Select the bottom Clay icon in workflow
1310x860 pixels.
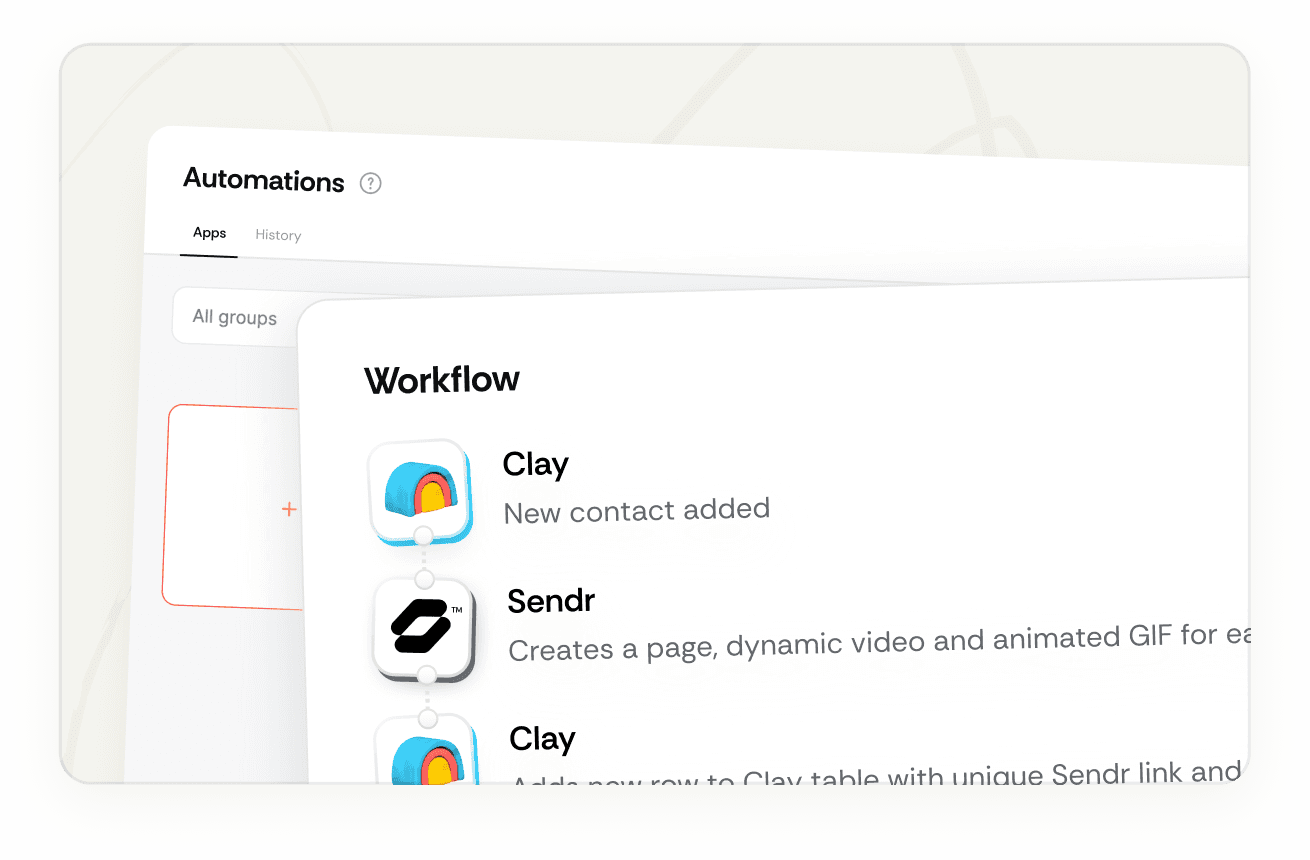[x=425, y=751]
